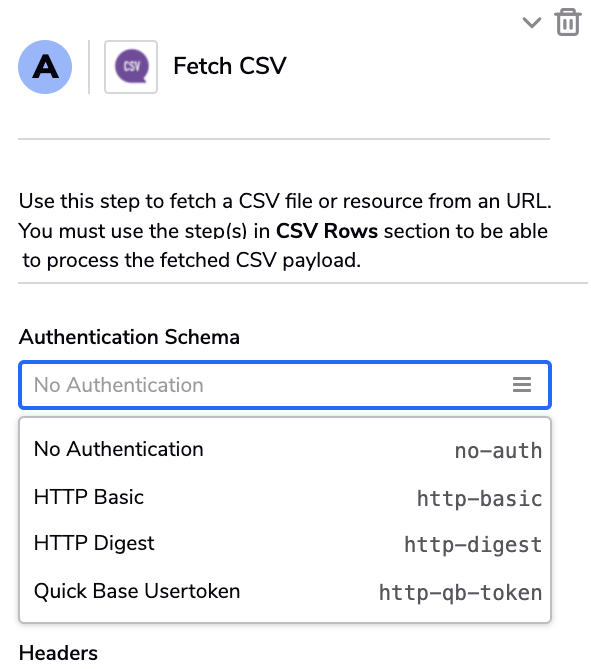Pick HTTP Digest from the list
Image resolution: width=591 pixels, height=669 pixels.
(x=285, y=544)
